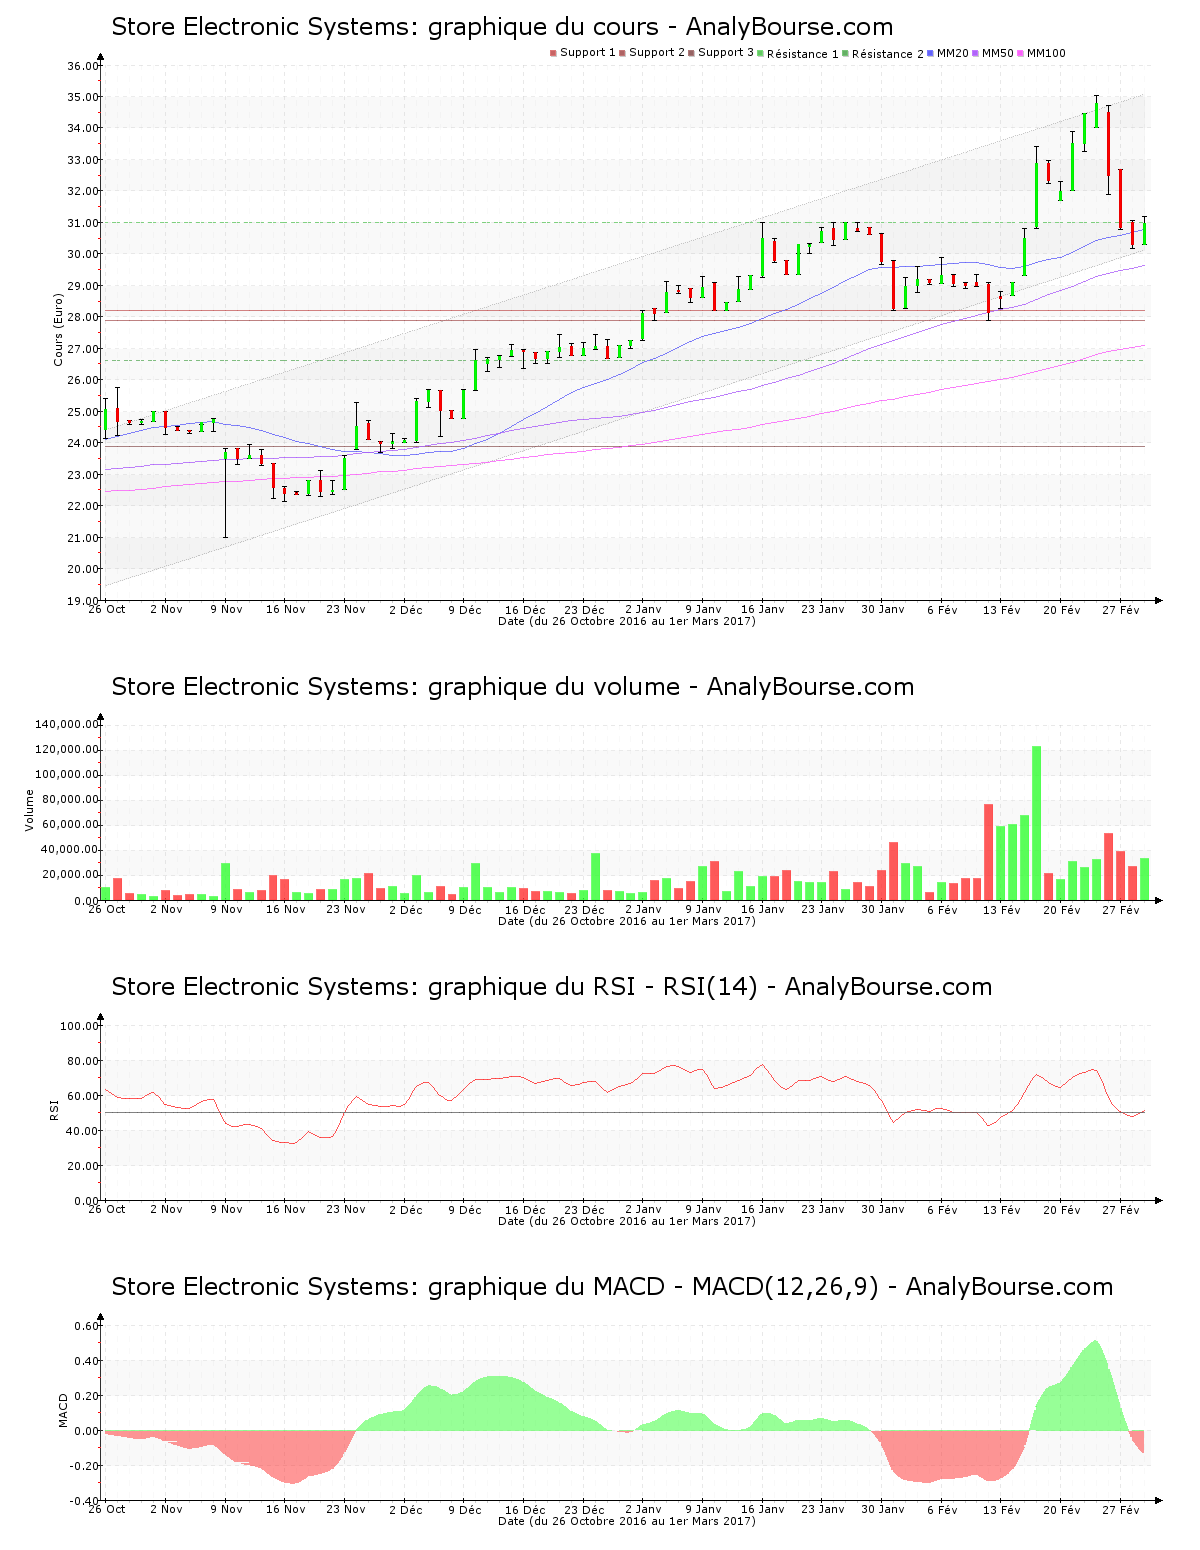Click the right arrow on the price chart x-axis
This screenshot has width=1200, height=1550.
coord(1158,600)
